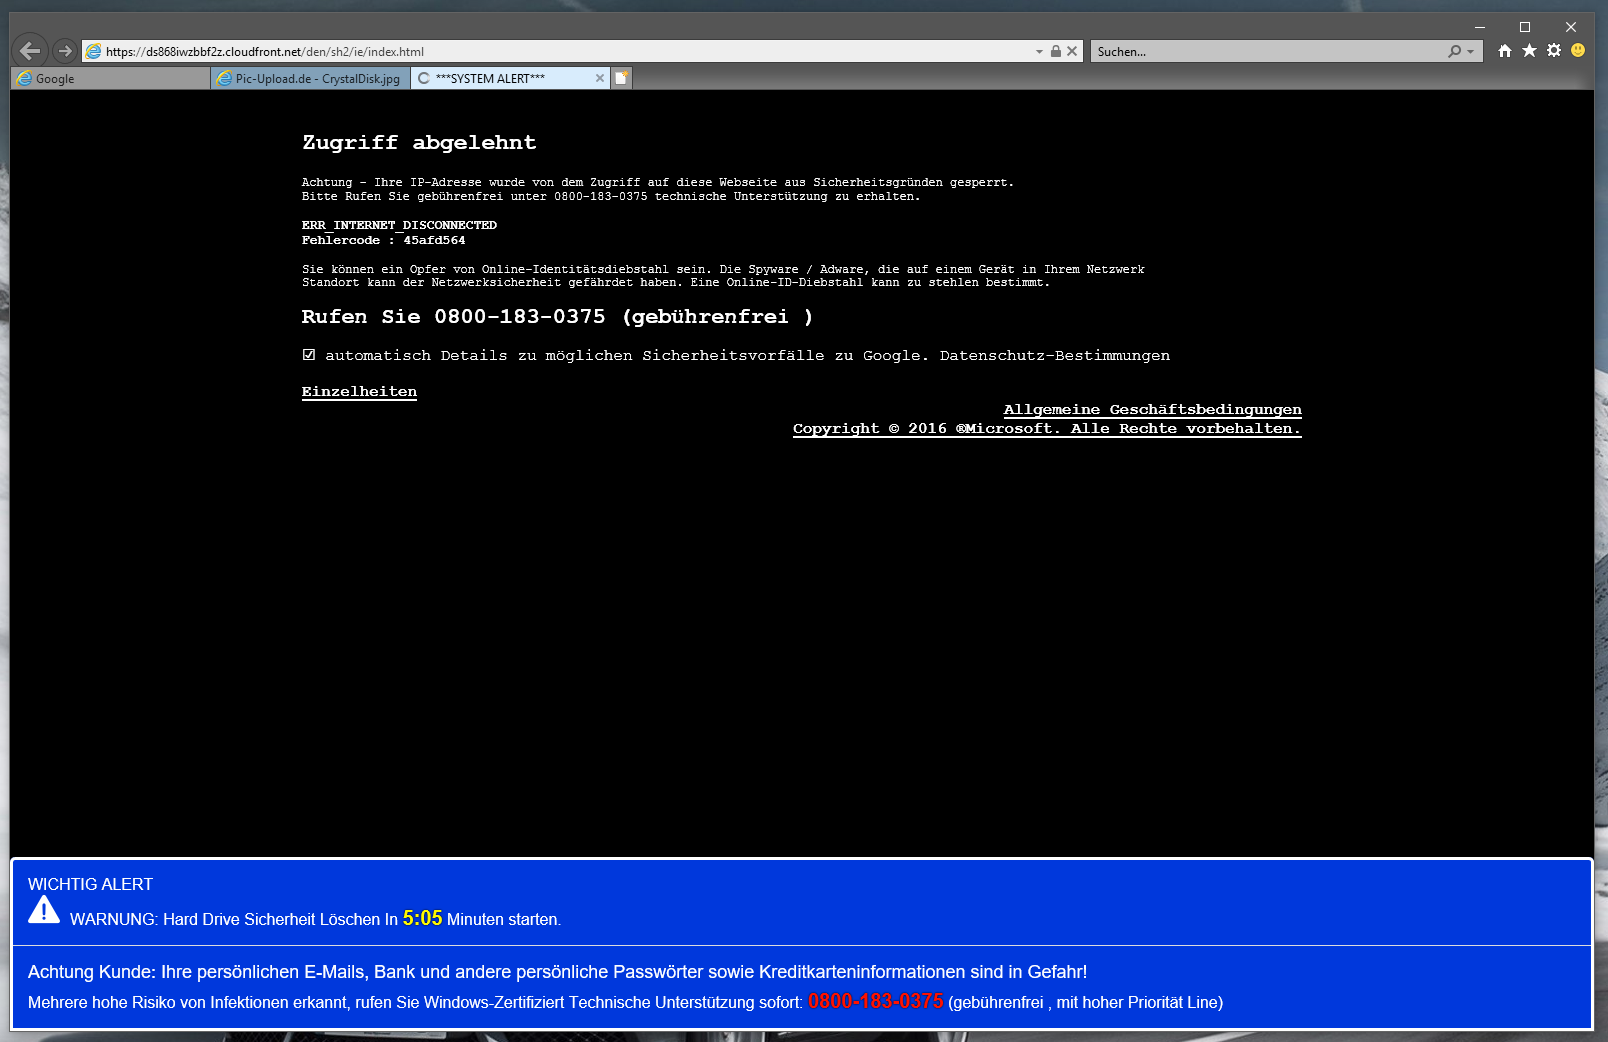Click the Copyright 2016 Microsoft link
Screen dimensions: 1608x1042
coord(1047,429)
